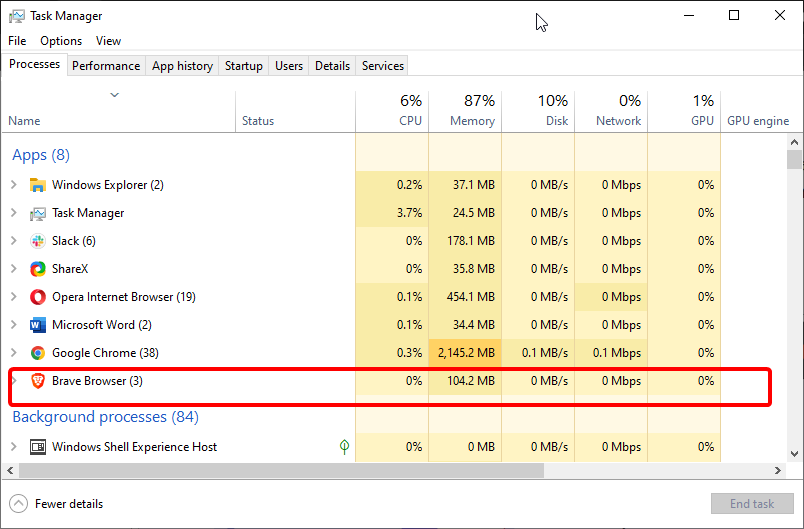Click the ShareX app icon

point(37,269)
